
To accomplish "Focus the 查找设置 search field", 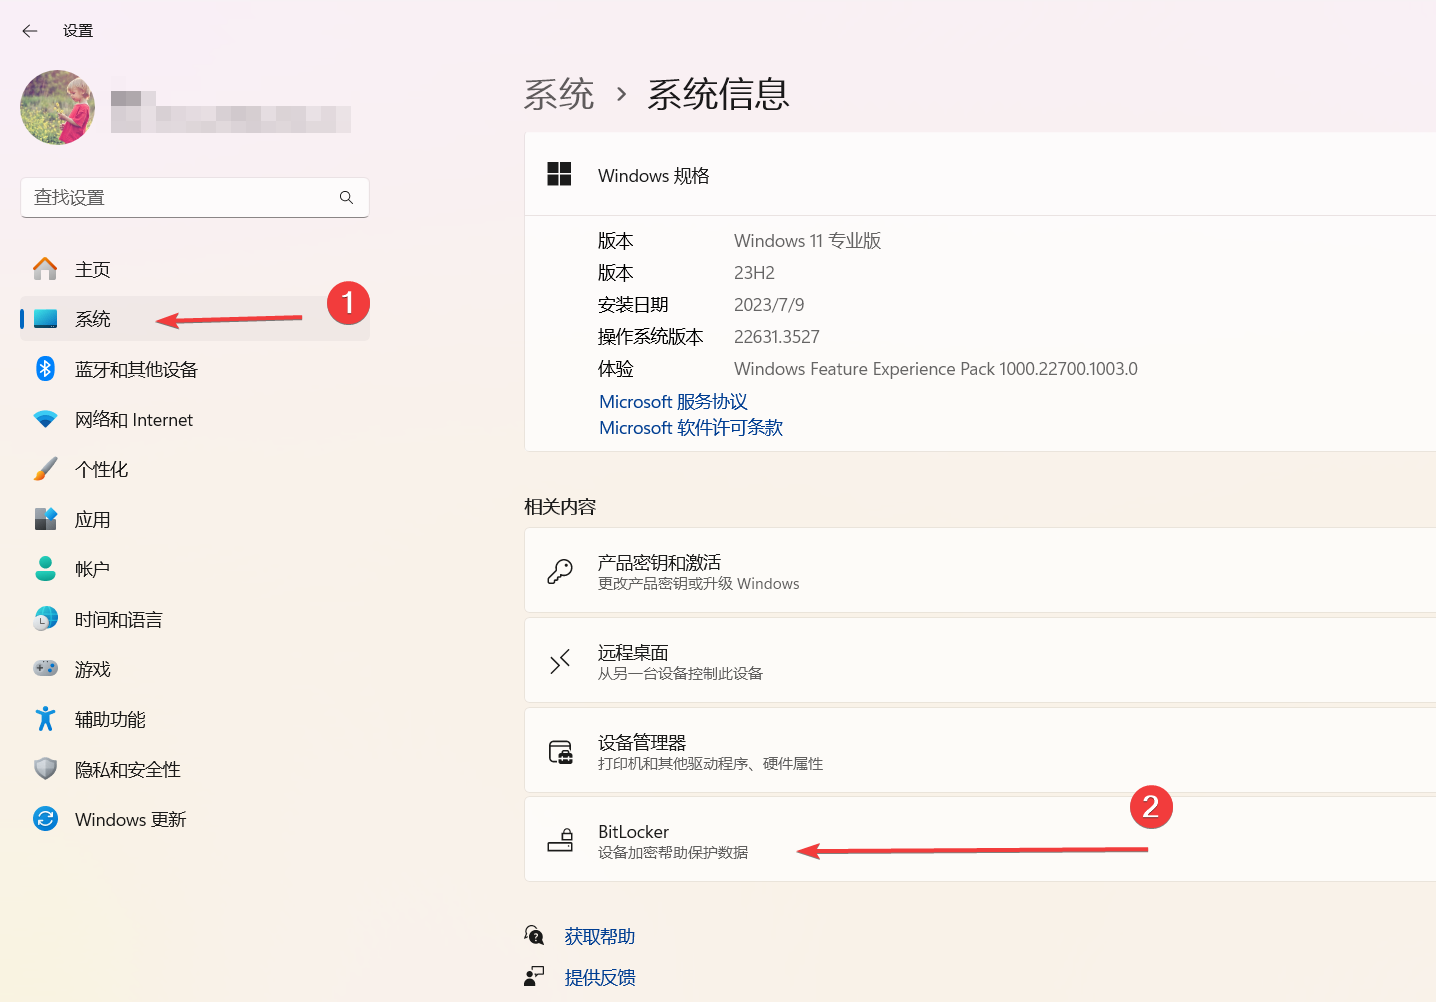I will point(195,198).
